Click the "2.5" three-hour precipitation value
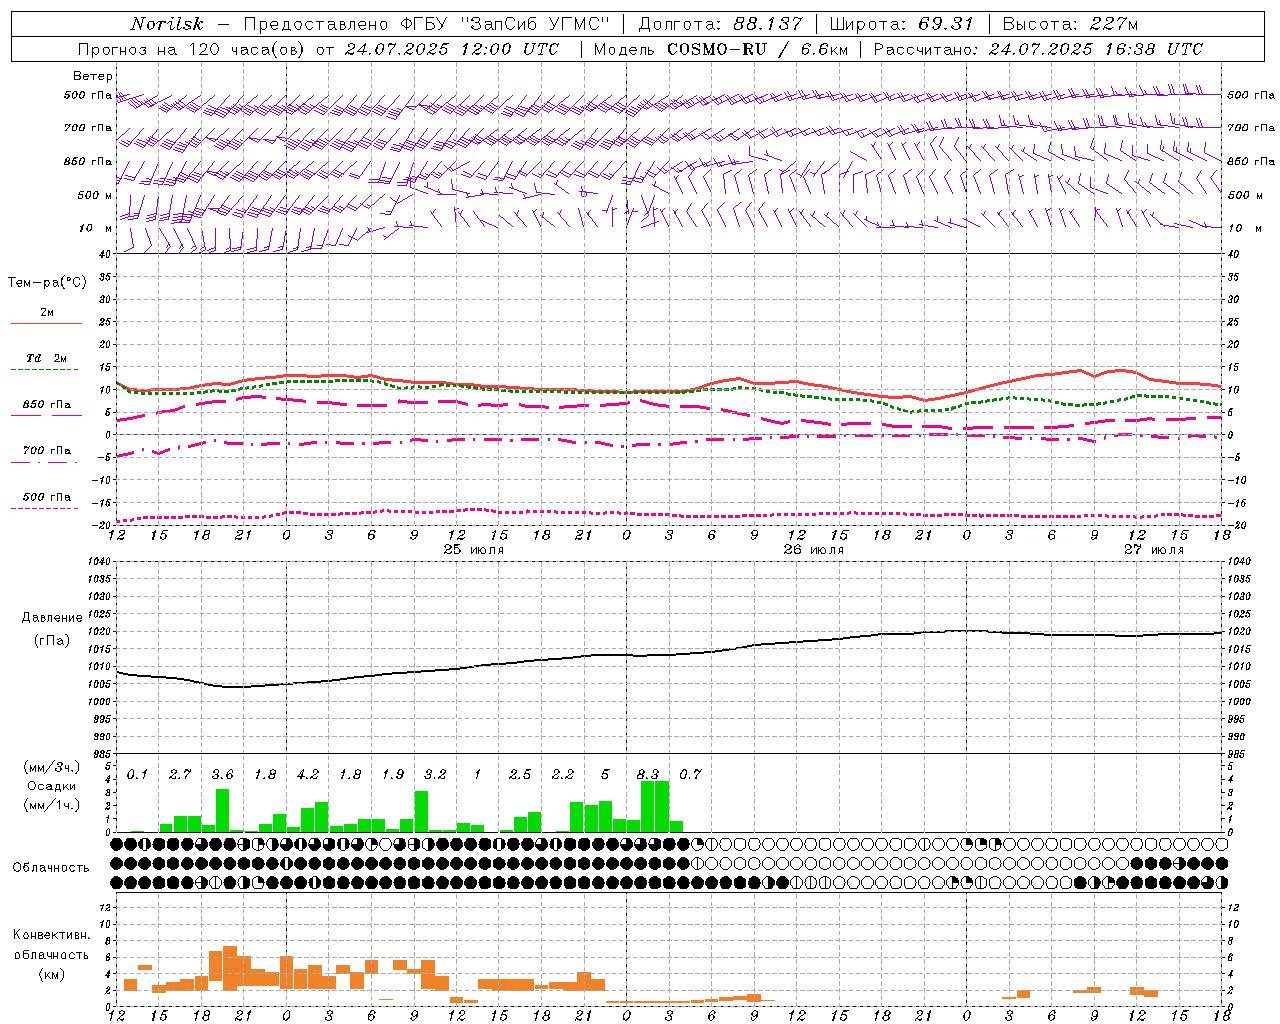This screenshot has height=1024, width=1280. [520, 775]
